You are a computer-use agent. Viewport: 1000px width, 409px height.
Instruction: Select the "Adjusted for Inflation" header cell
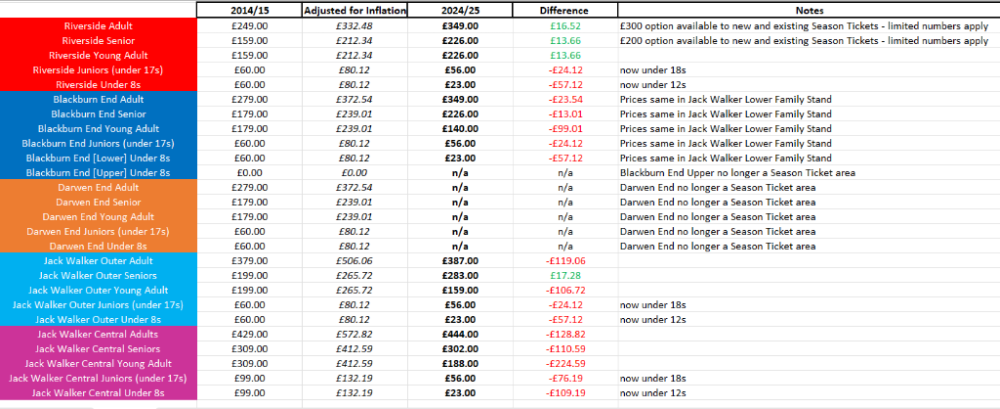tap(348, 9)
